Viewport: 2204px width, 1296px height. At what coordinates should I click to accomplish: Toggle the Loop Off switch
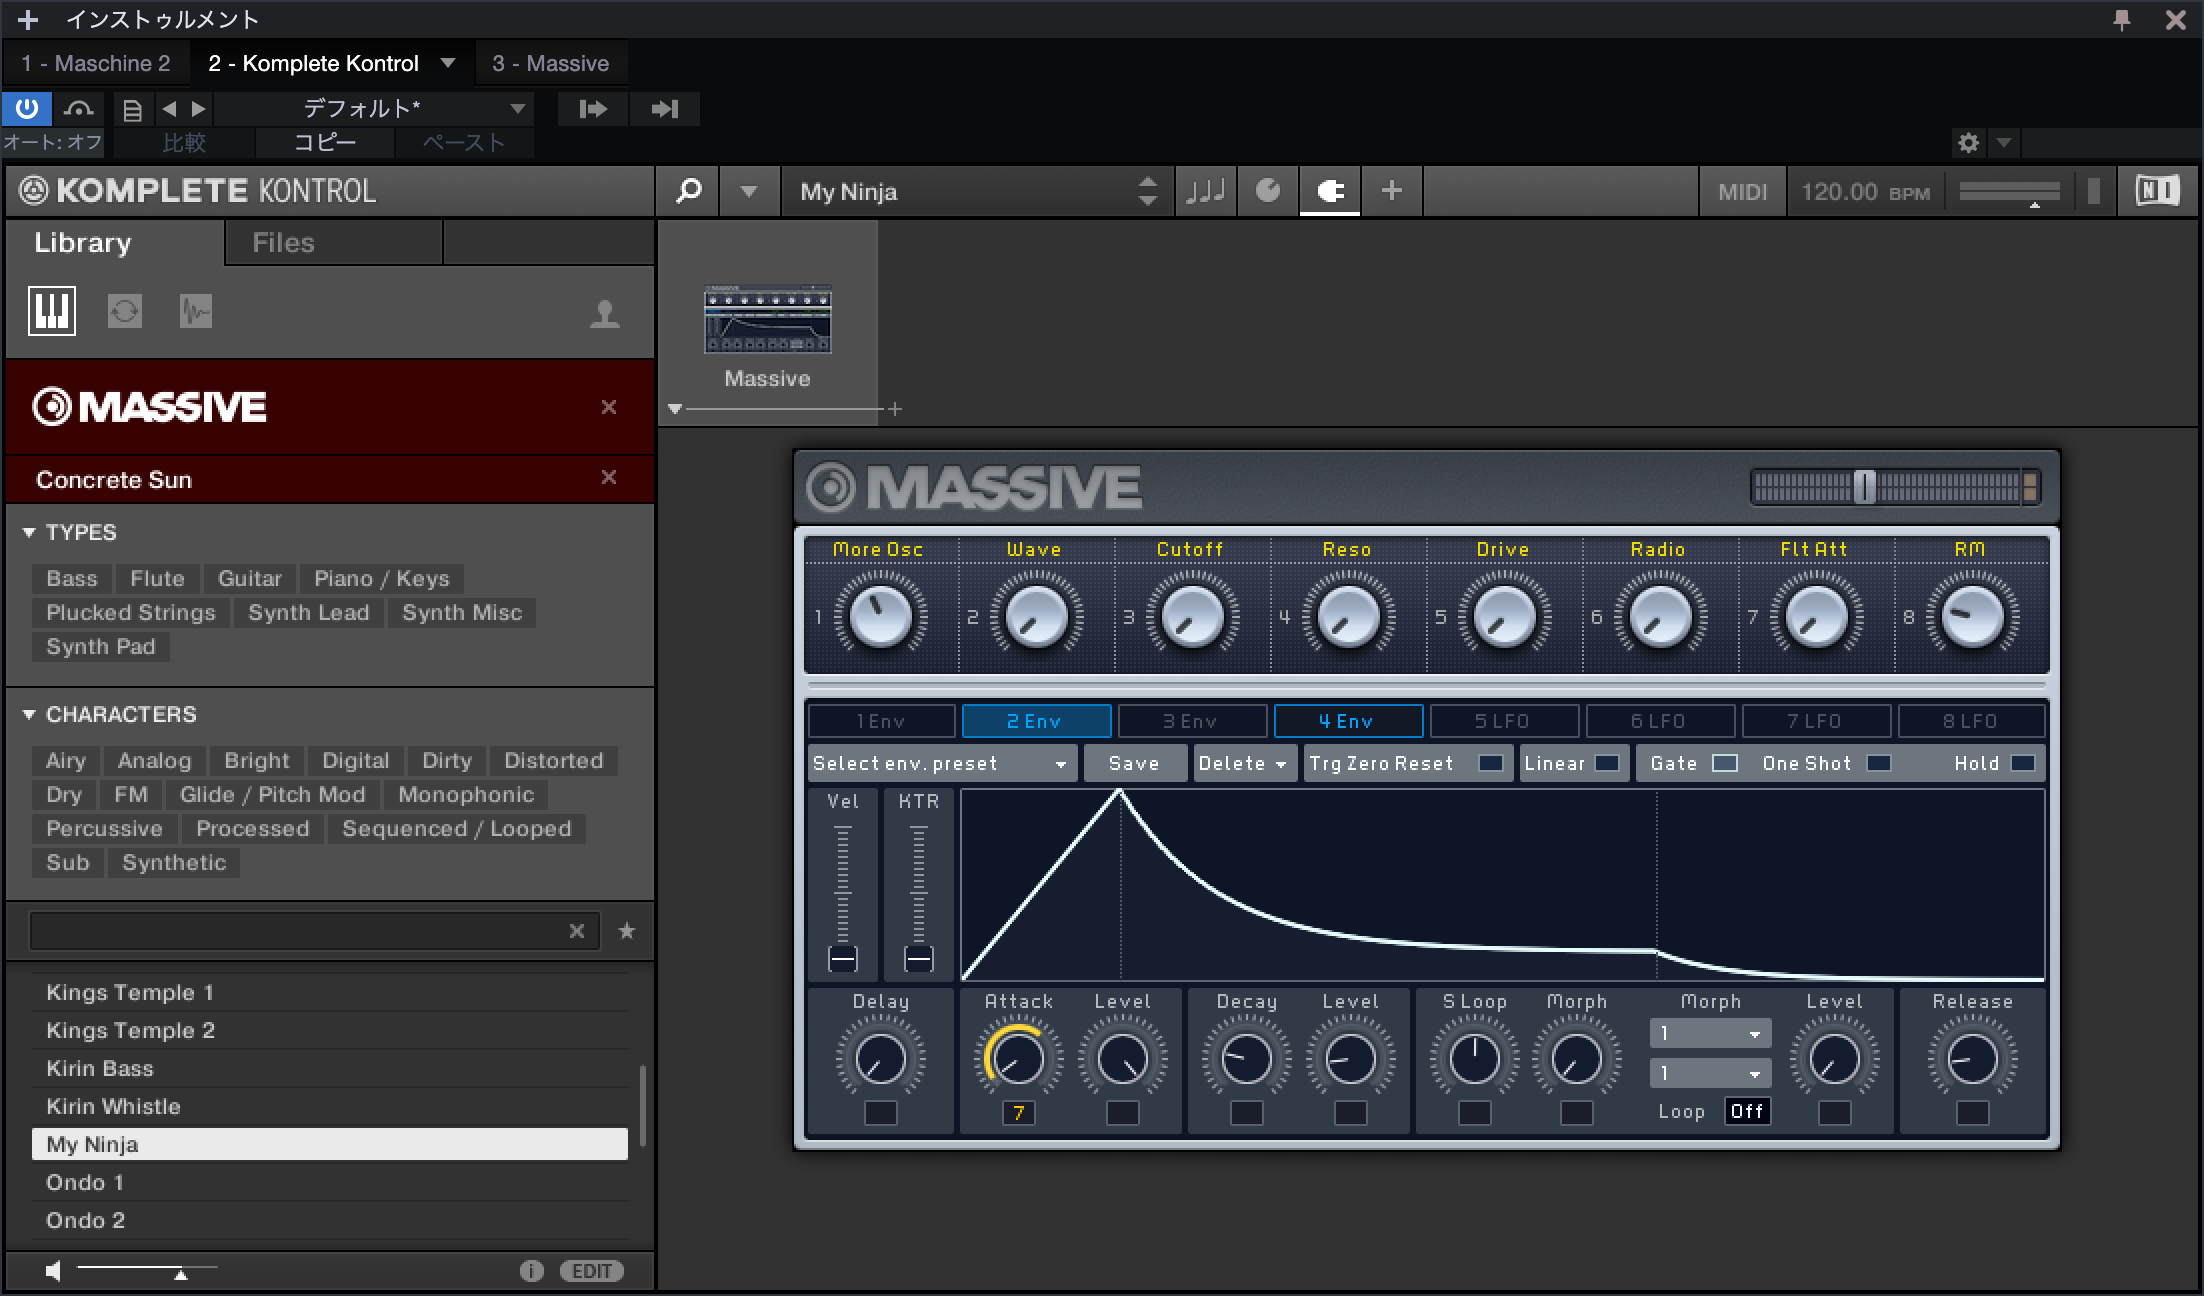coord(1747,1111)
